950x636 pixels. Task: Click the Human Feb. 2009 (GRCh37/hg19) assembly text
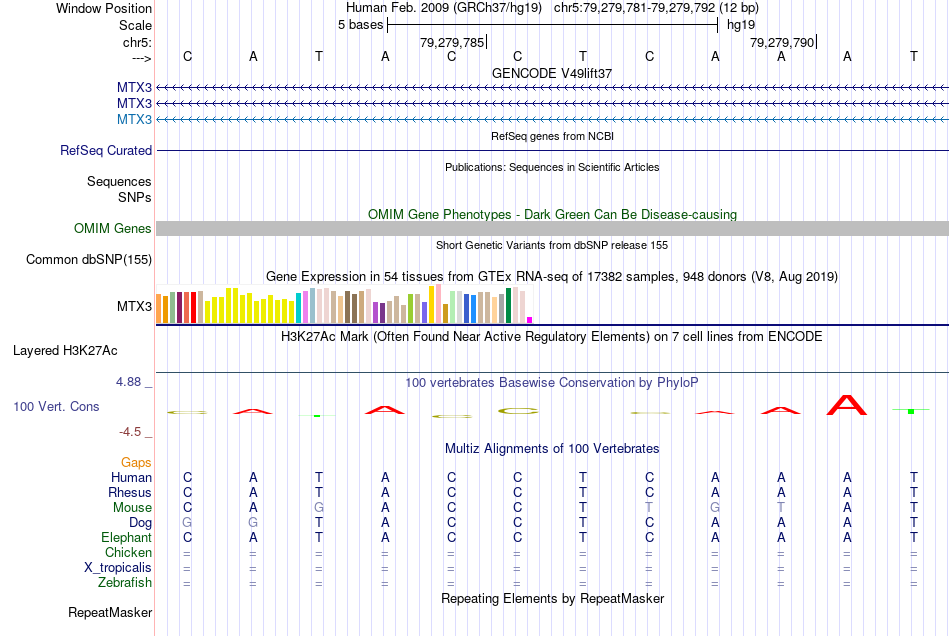point(443,8)
